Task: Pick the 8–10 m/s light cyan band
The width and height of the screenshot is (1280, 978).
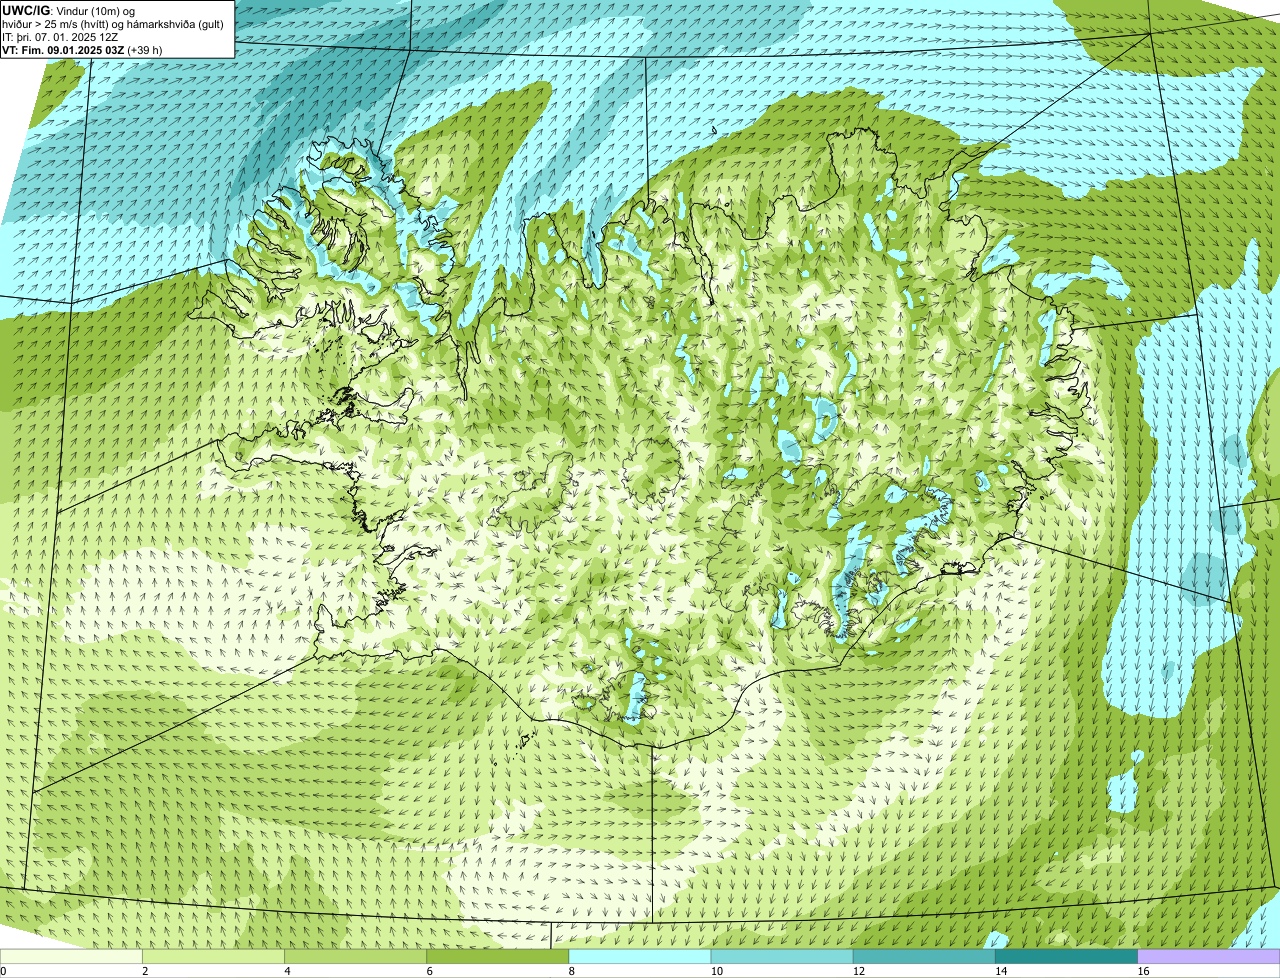Action: [x=640, y=956]
